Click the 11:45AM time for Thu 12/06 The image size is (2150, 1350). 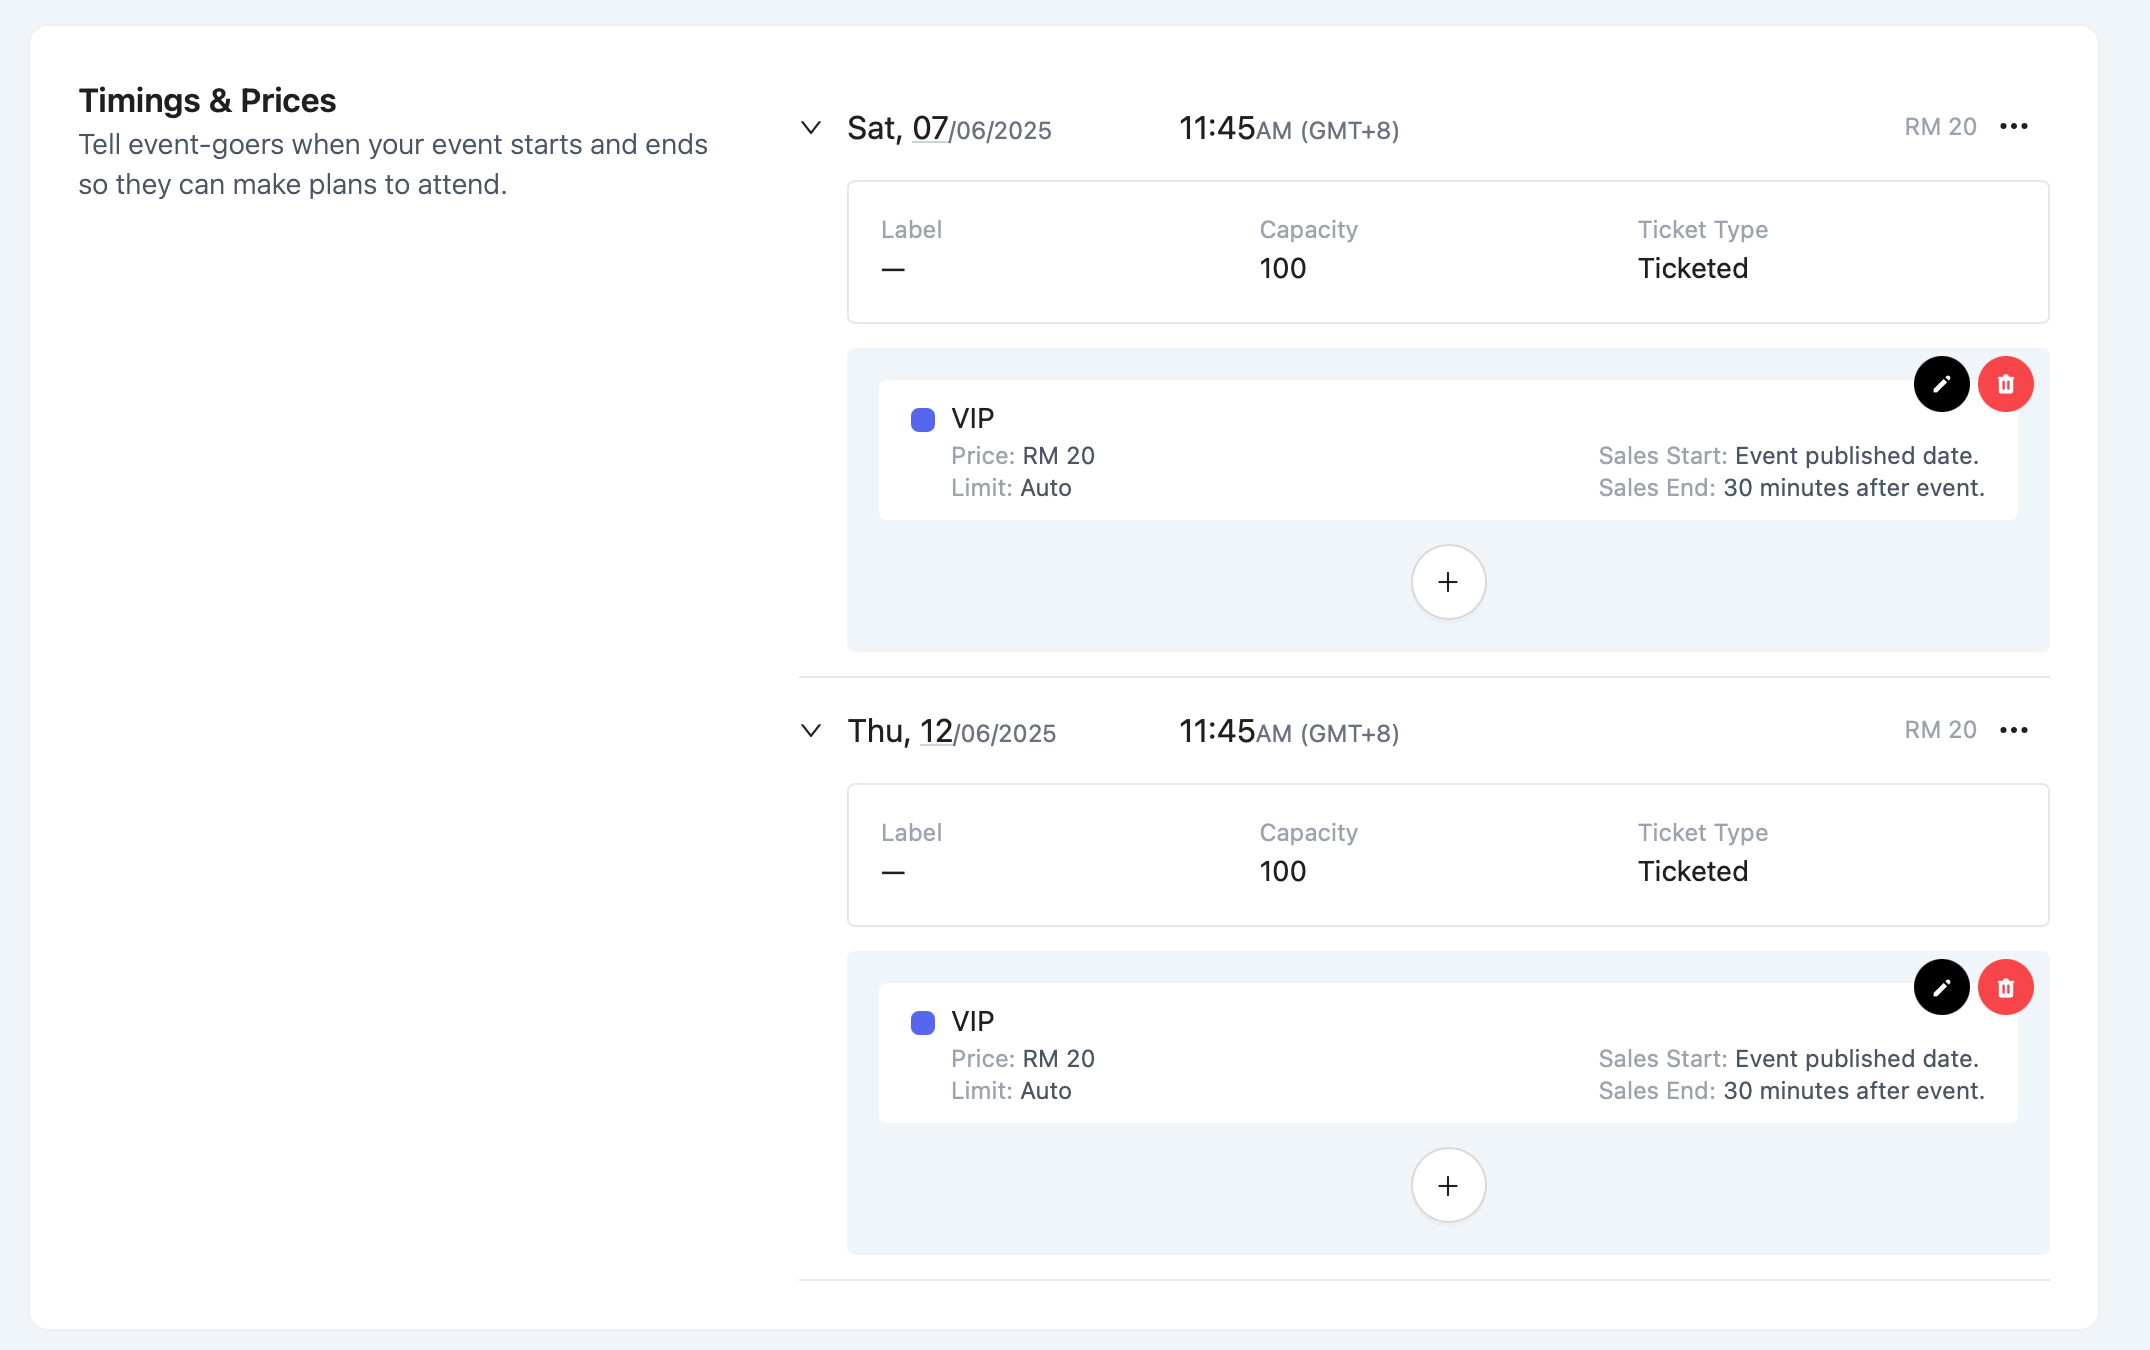click(1288, 732)
